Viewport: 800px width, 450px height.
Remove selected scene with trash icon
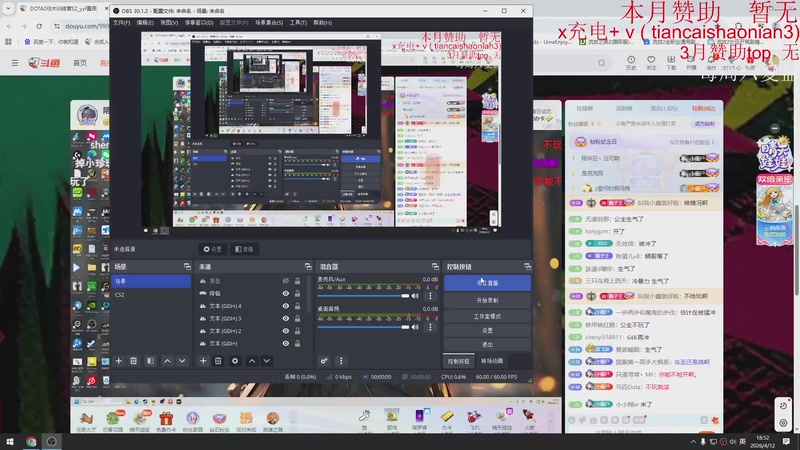point(133,361)
